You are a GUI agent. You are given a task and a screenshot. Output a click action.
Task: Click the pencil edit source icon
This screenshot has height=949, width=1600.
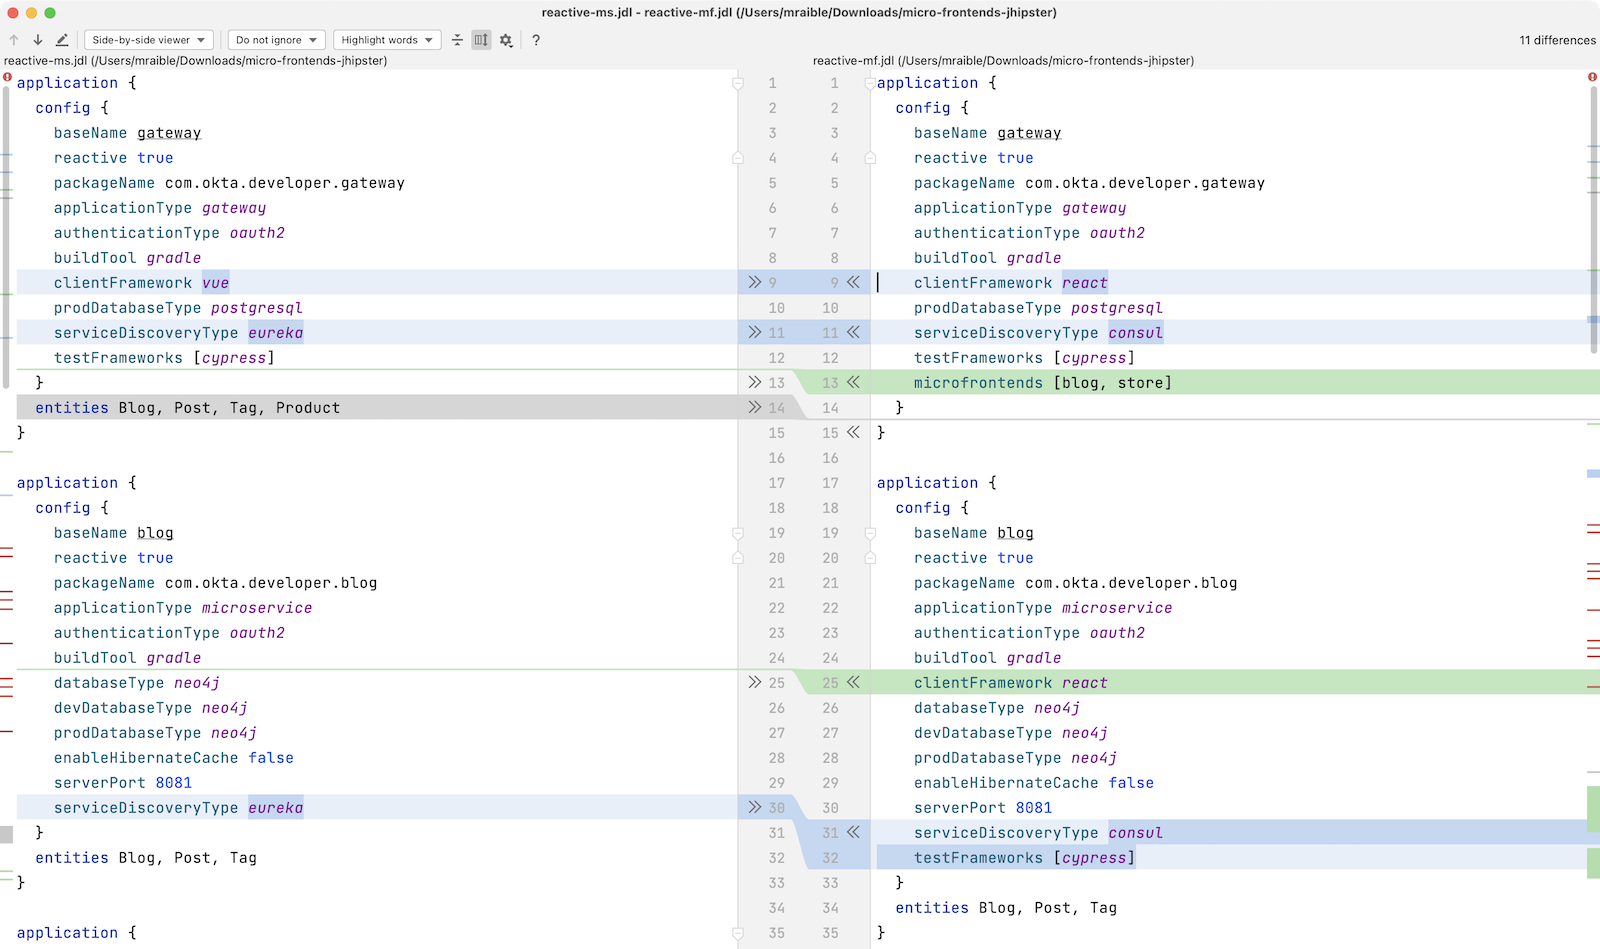(x=62, y=40)
